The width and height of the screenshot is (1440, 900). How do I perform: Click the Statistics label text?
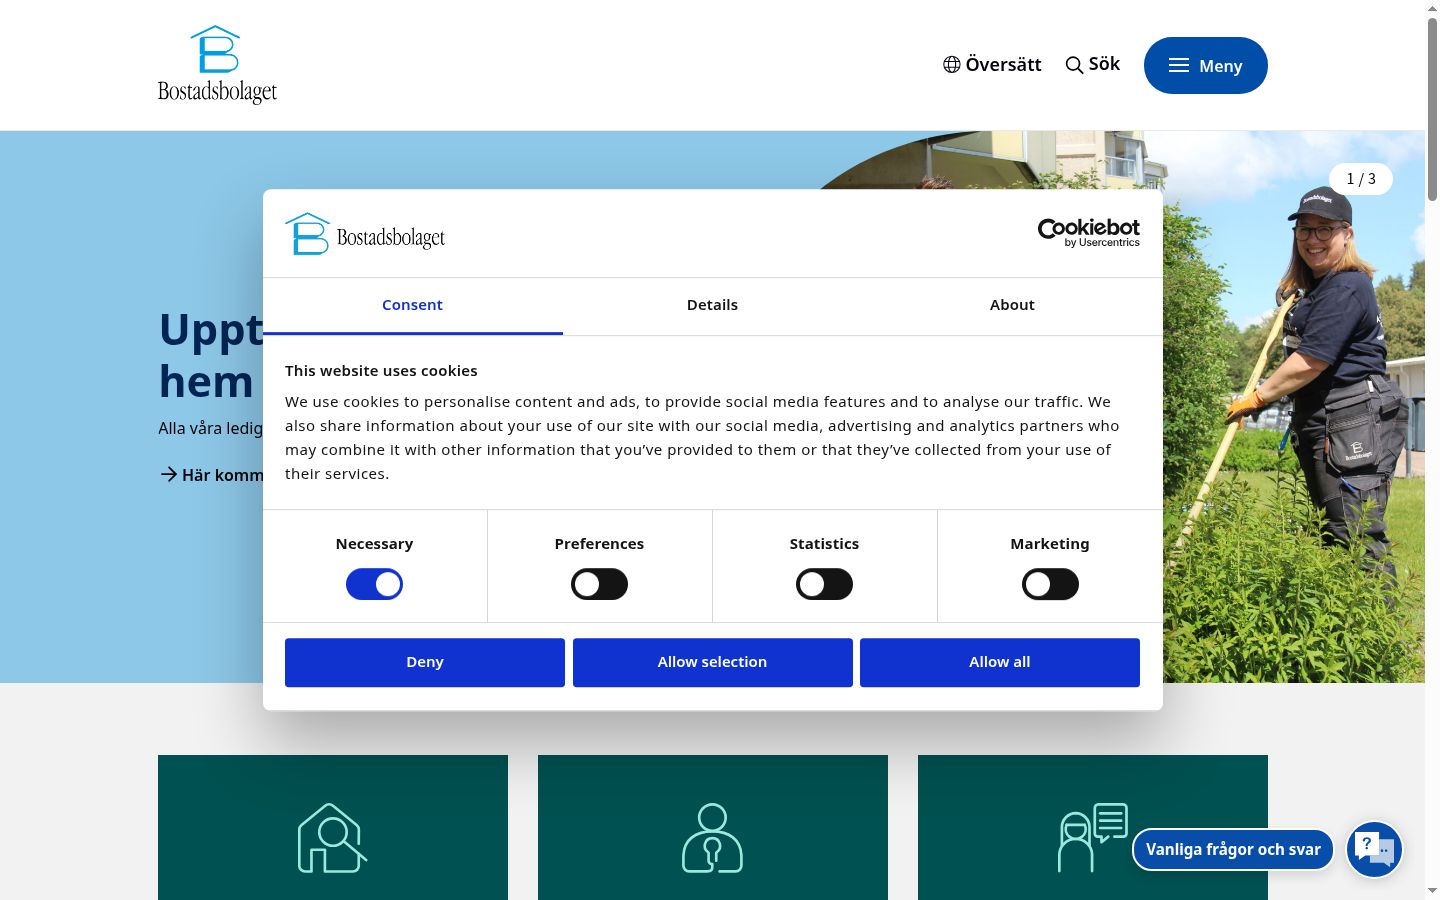pos(824,544)
